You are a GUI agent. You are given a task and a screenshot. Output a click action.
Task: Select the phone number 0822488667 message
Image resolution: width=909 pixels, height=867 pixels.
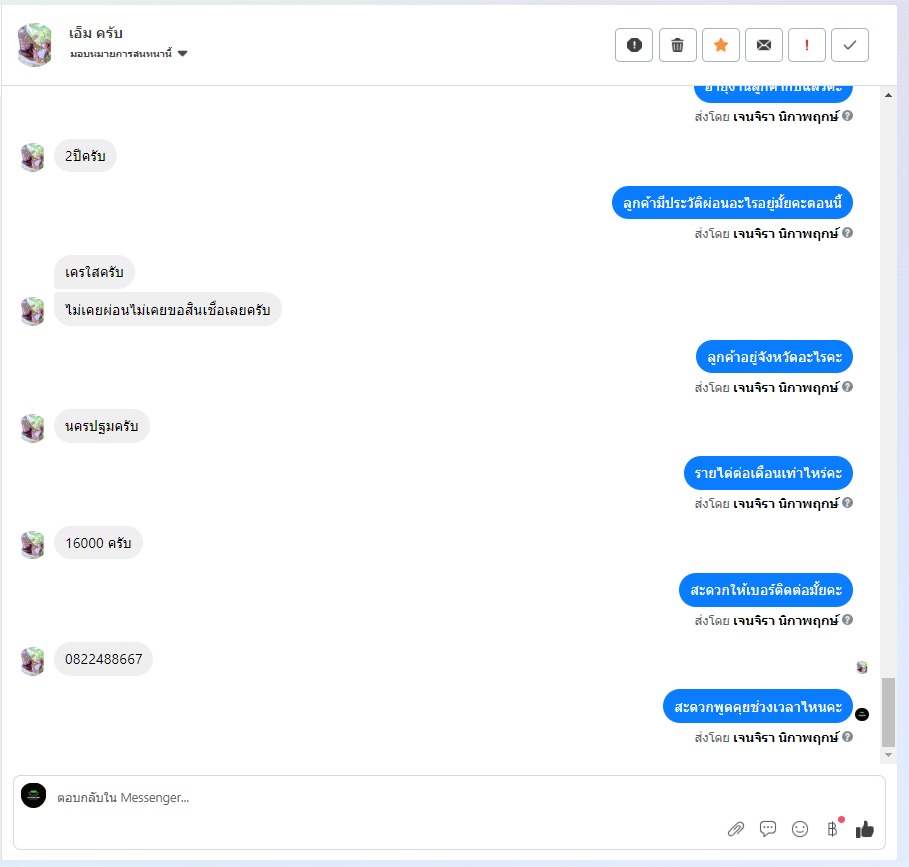click(x=103, y=659)
